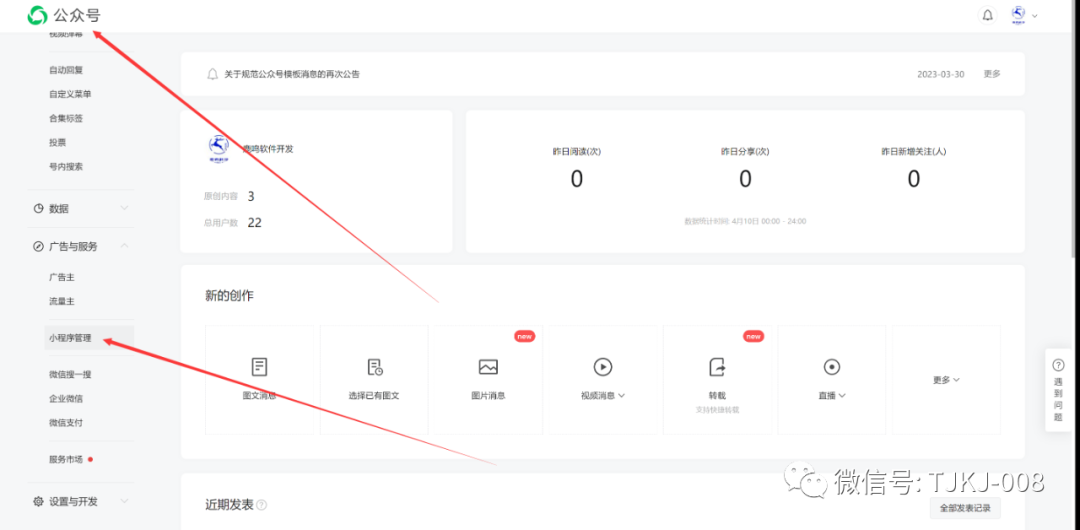Open 服务市场 in sidebar
This screenshot has width=1080, height=530.
(66, 459)
